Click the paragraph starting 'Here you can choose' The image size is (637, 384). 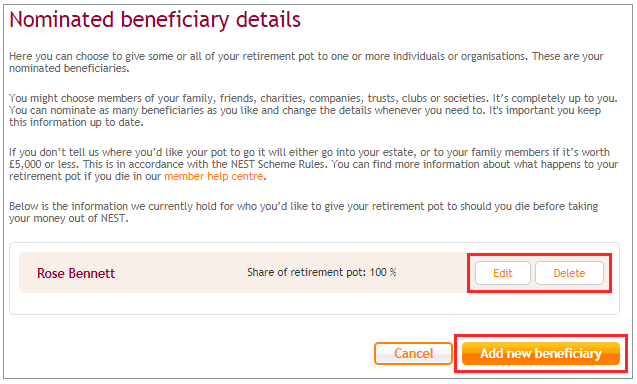[306, 62]
